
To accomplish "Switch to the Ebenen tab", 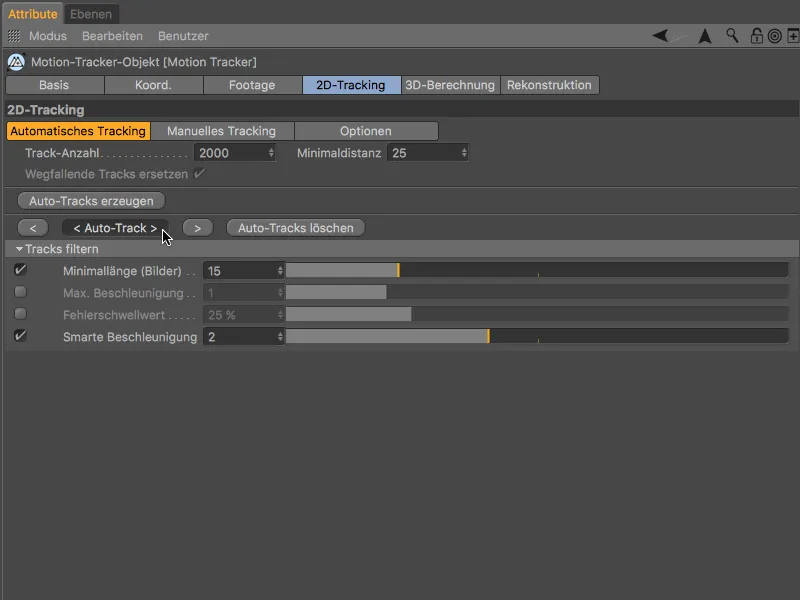I will [91, 14].
